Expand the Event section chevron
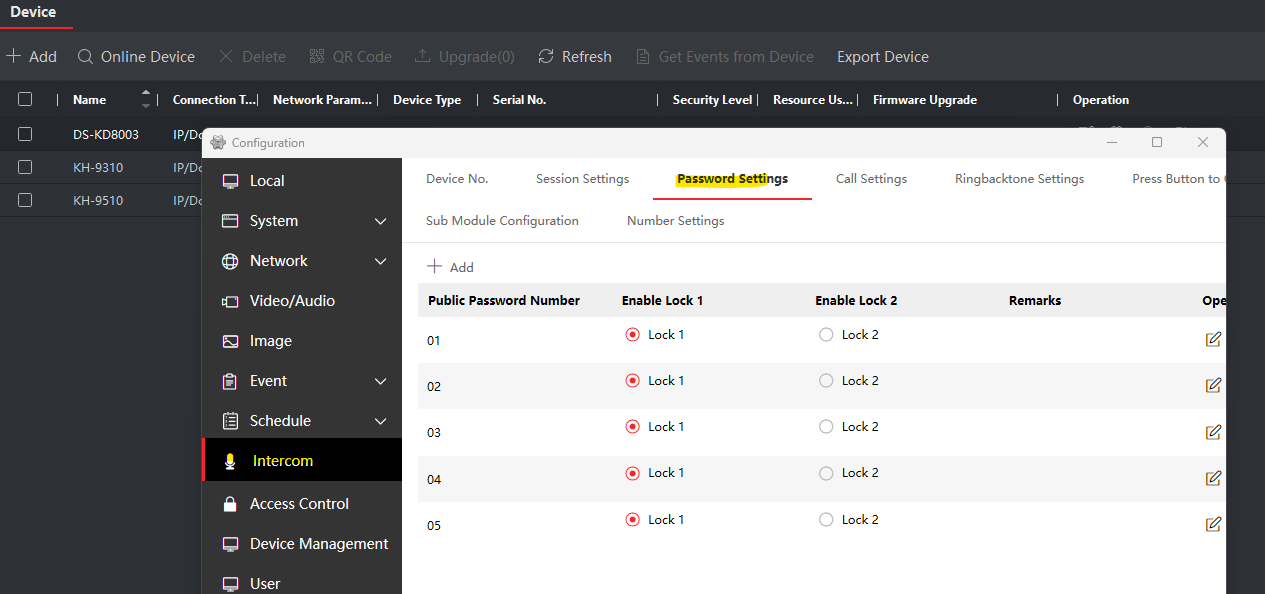Viewport: 1265px width, 594px height. tap(380, 381)
